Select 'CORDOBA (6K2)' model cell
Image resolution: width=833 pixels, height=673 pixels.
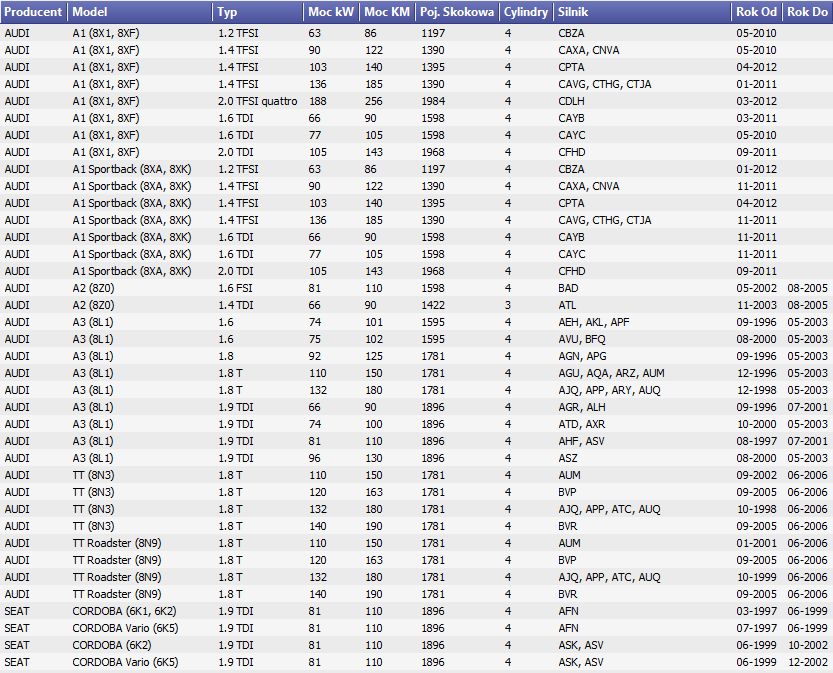click(112, 645)
